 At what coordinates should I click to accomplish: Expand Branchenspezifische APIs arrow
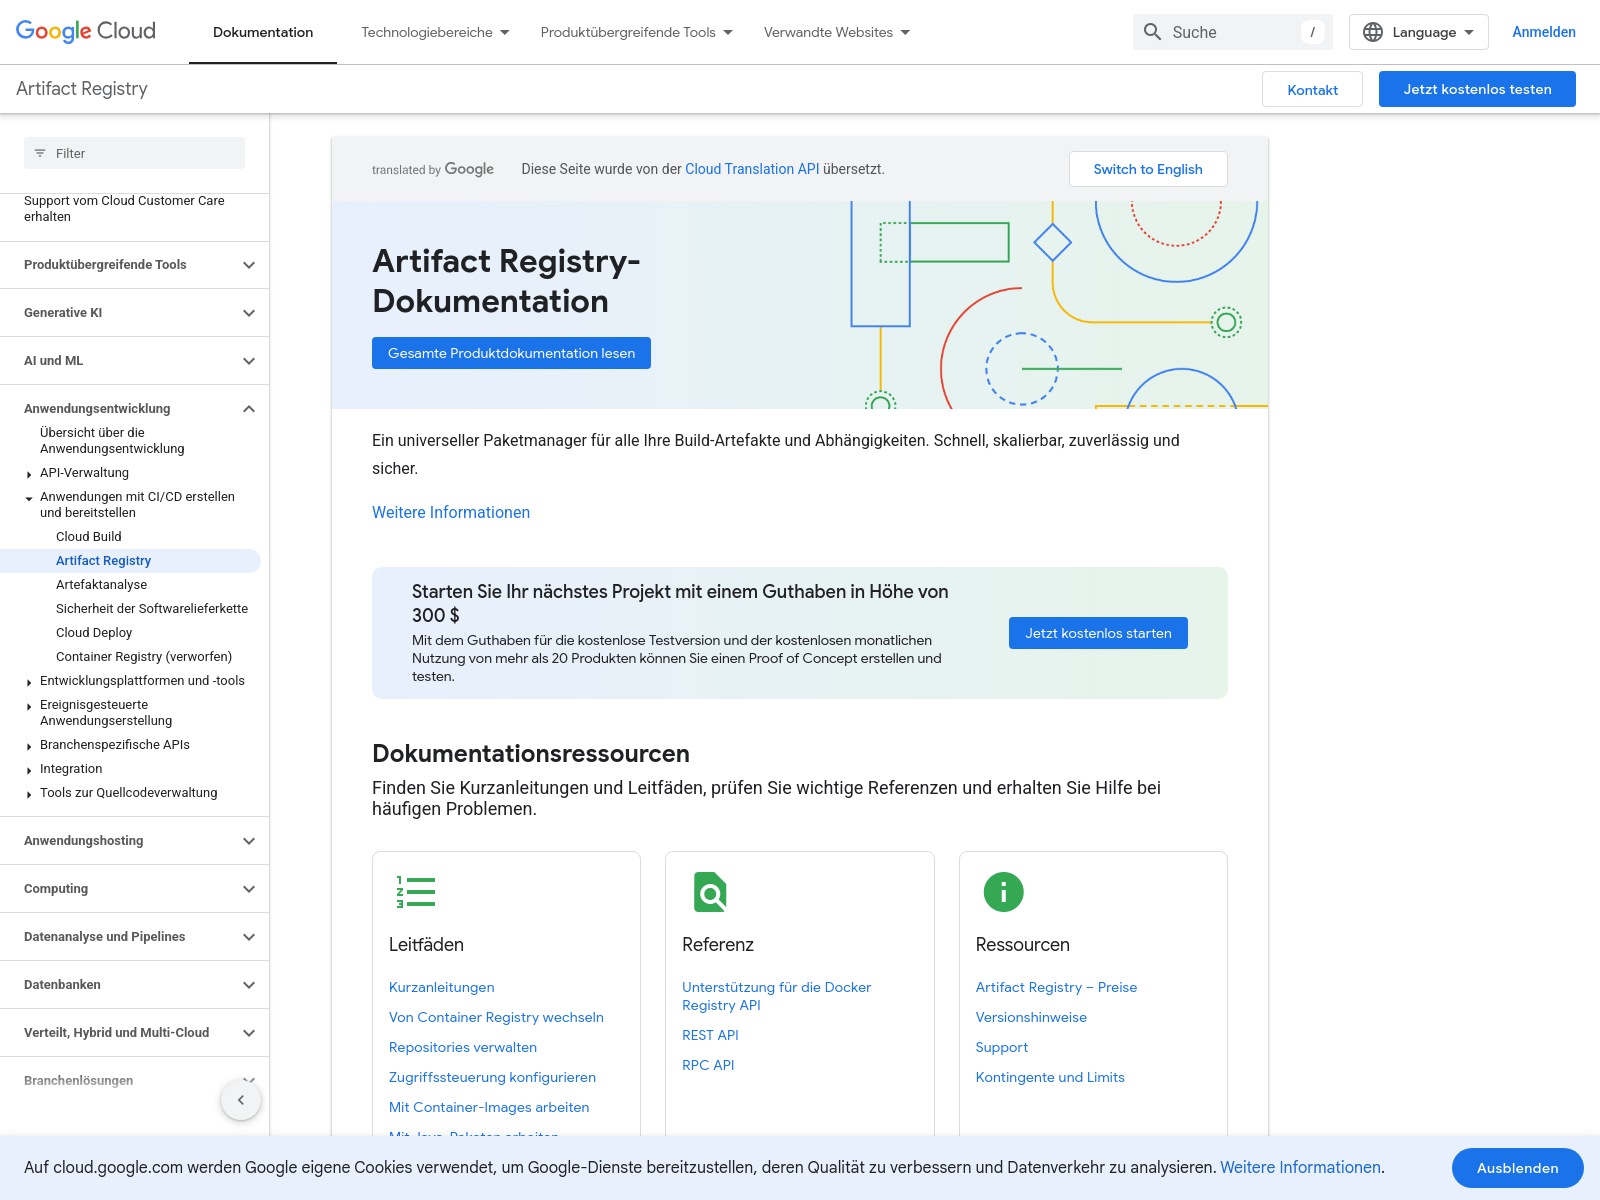(x=29, y=746)
